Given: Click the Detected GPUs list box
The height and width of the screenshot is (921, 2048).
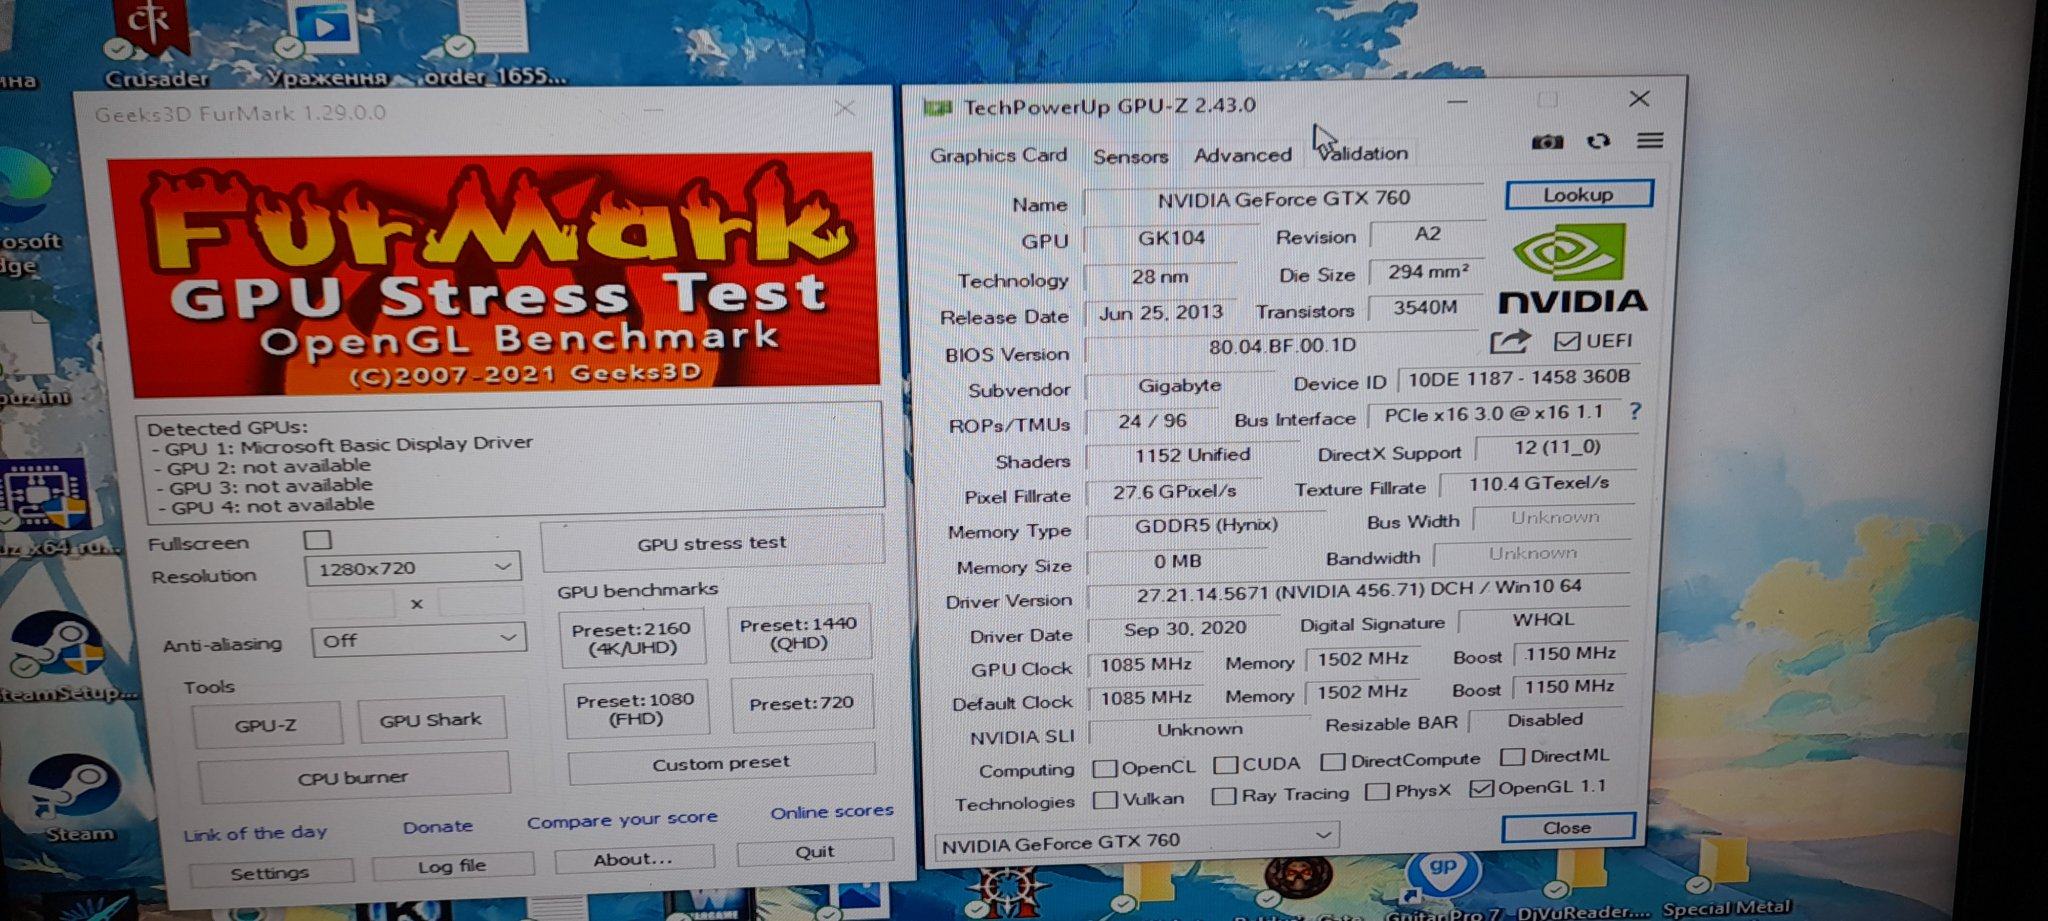Looking at the screenshot, I should (x=510, y=464).
